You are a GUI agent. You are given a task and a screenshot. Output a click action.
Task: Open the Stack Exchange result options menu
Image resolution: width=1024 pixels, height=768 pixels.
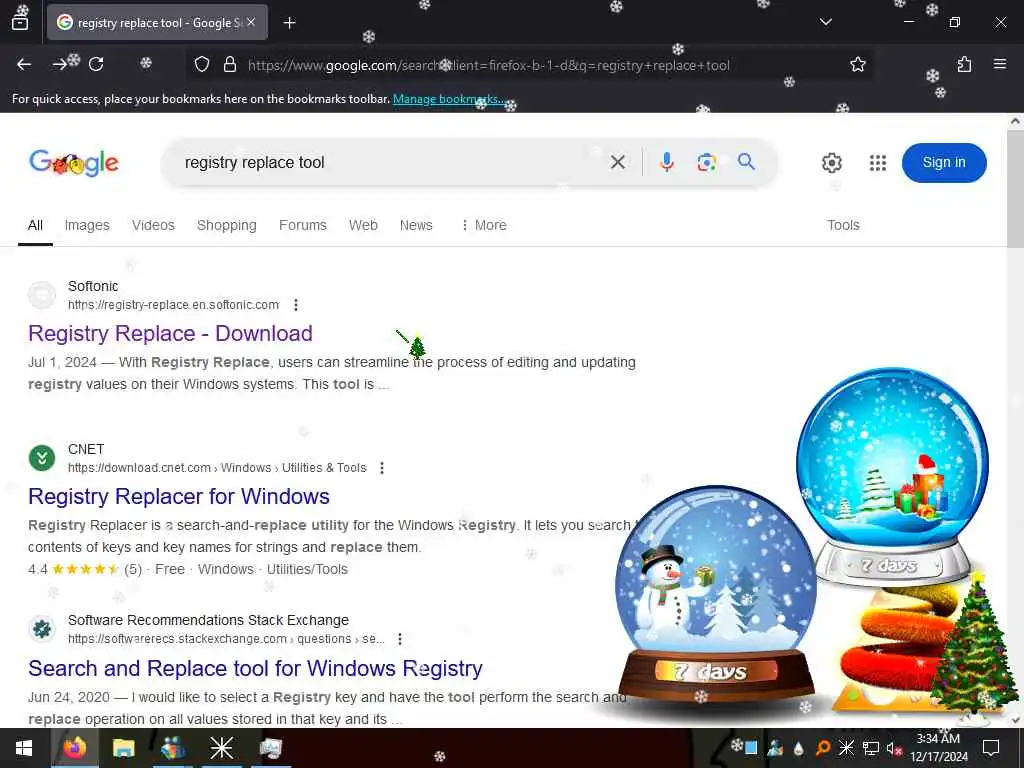400,639
